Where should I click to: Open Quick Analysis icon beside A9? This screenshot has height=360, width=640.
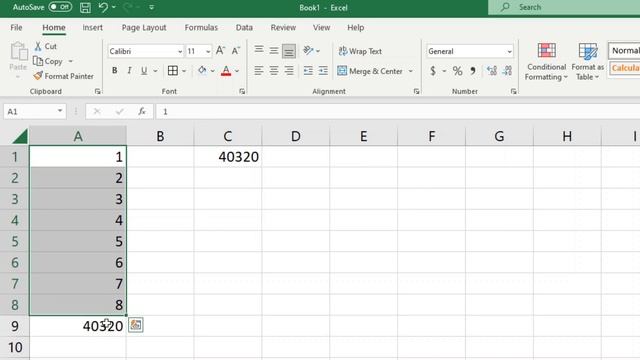click(136, 325)
